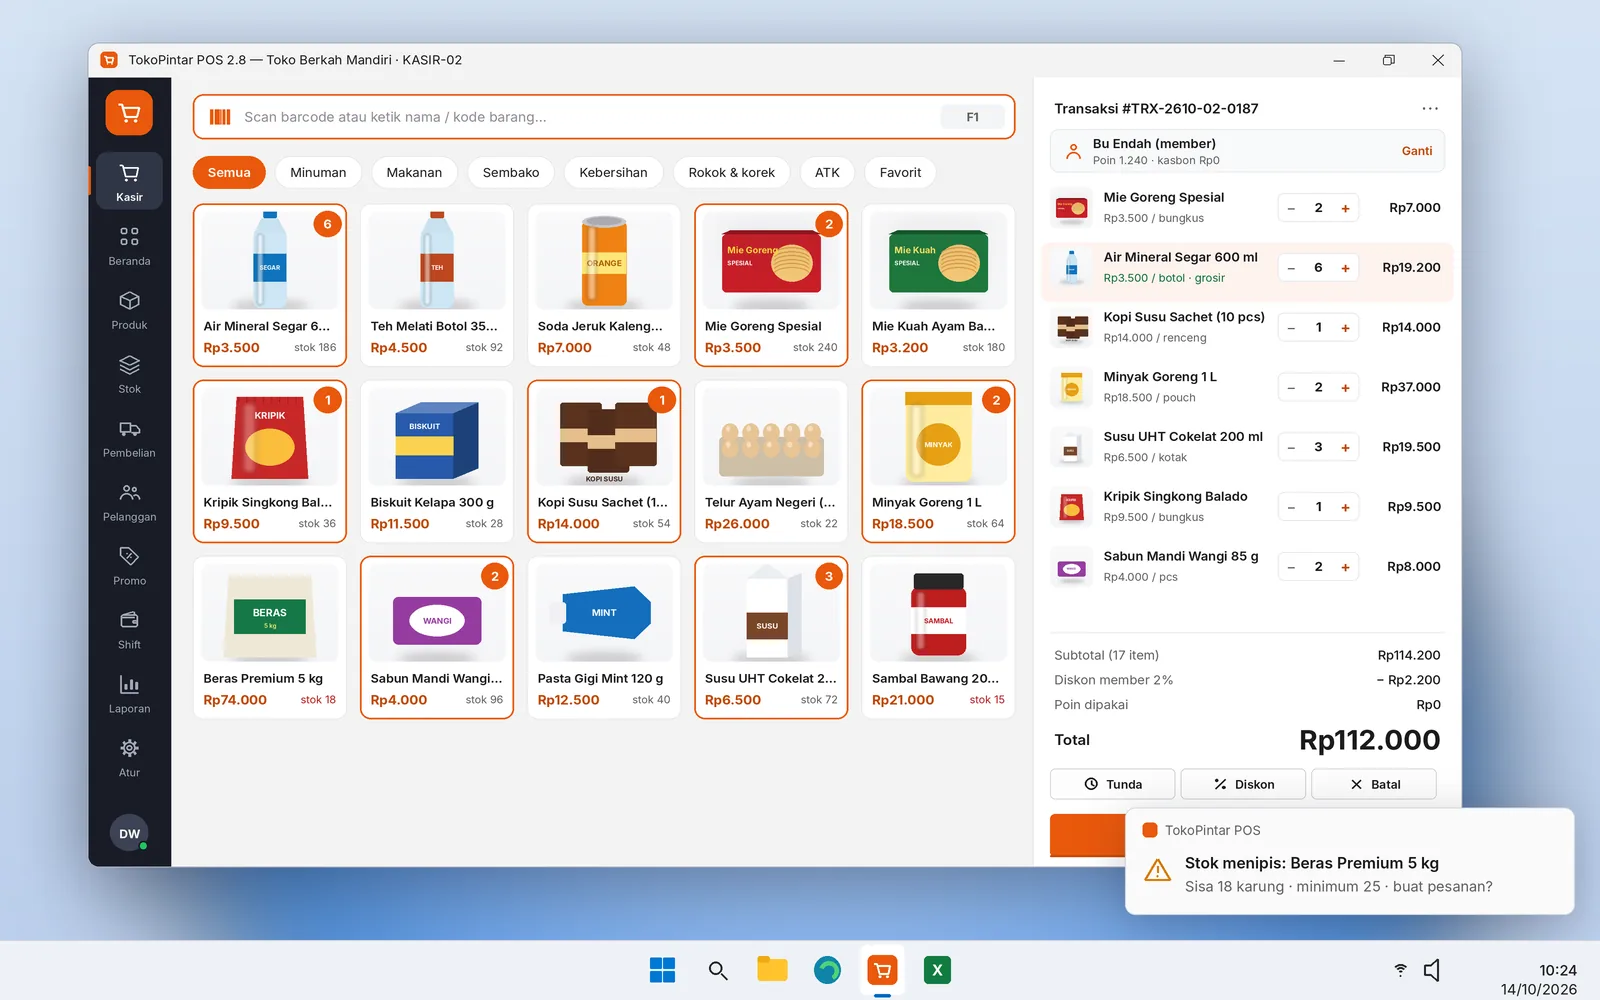Open Laporan reports section
The width and height of the screenshot is (1600, 1000).
point(129,693)
